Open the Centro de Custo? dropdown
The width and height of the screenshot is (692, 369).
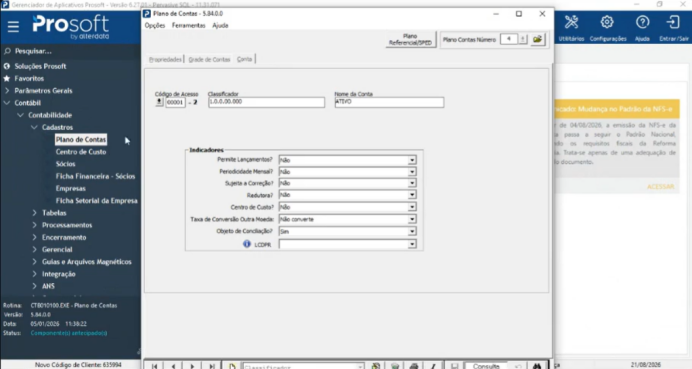(412, 207)
